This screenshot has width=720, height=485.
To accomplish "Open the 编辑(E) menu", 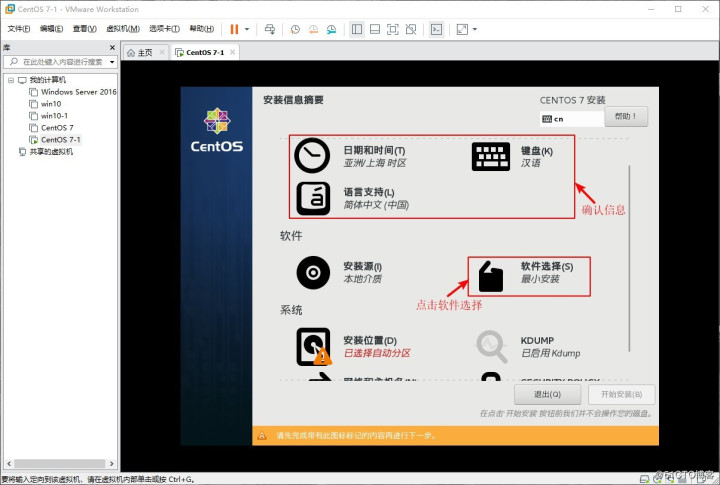I will point(51,29).
